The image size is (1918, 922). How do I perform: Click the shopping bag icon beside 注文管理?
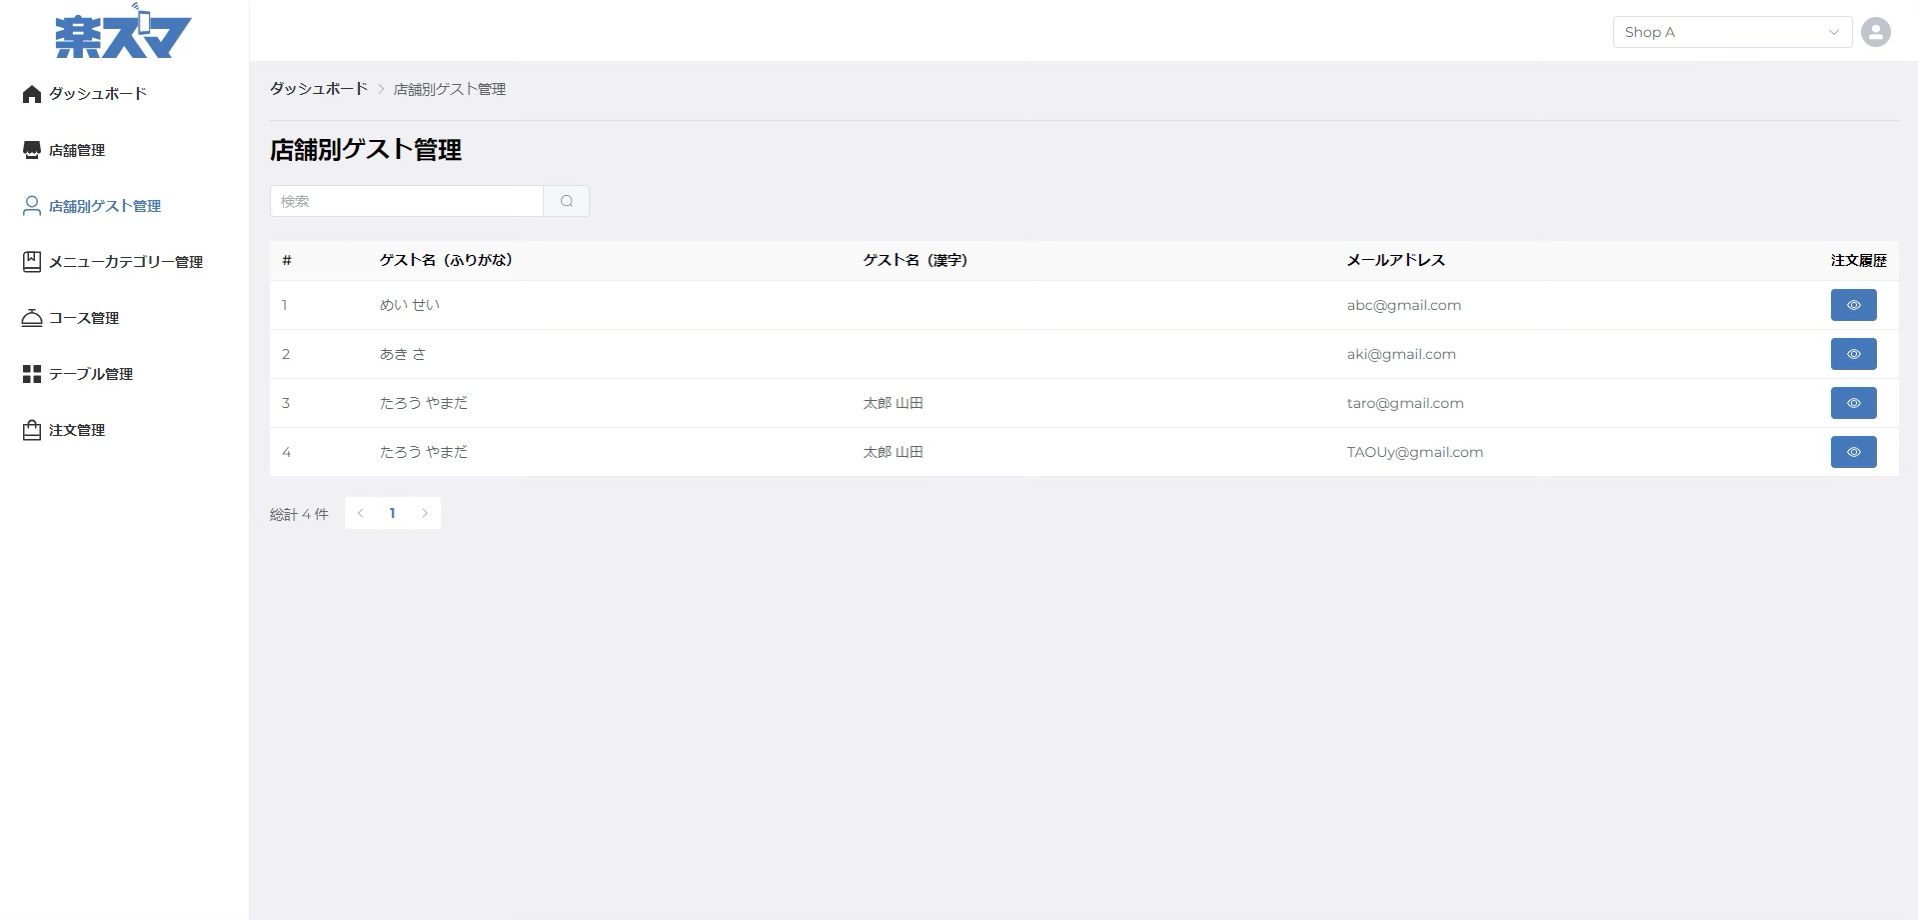click(x=32, y=430)
